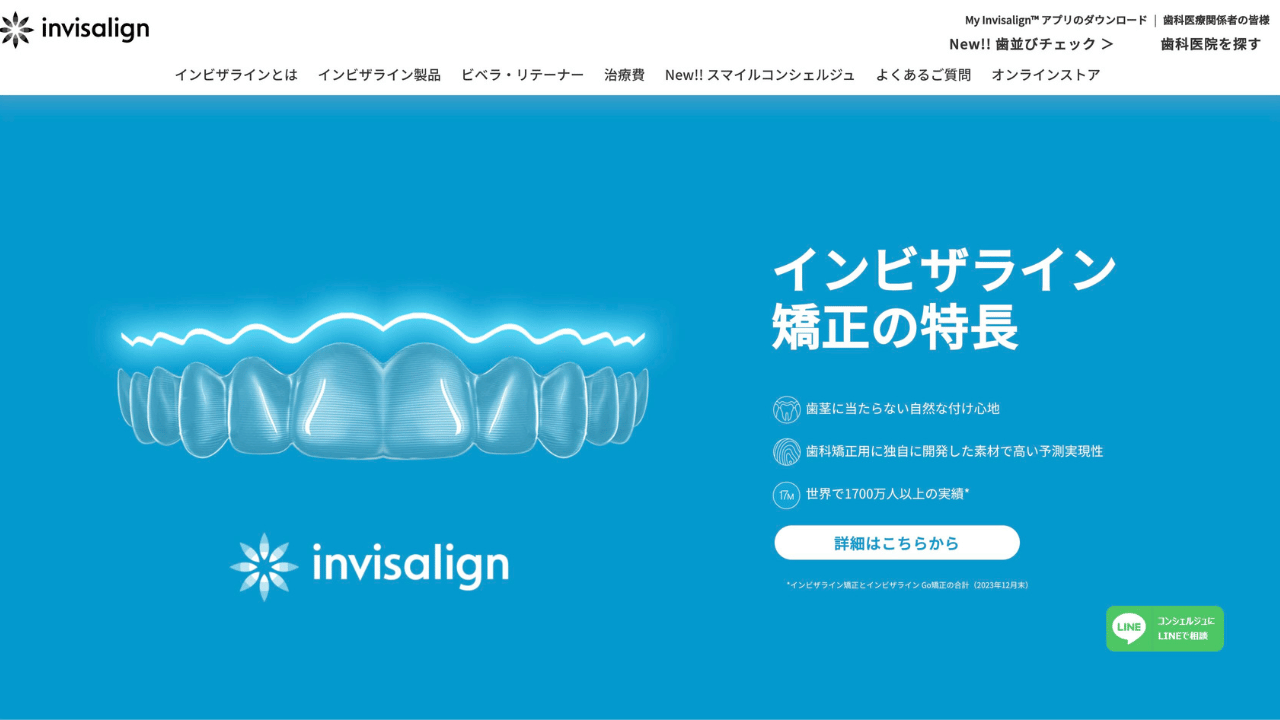Open the インビザラインとは menu
1280x720 pixels.
click(x=236, y=75)
